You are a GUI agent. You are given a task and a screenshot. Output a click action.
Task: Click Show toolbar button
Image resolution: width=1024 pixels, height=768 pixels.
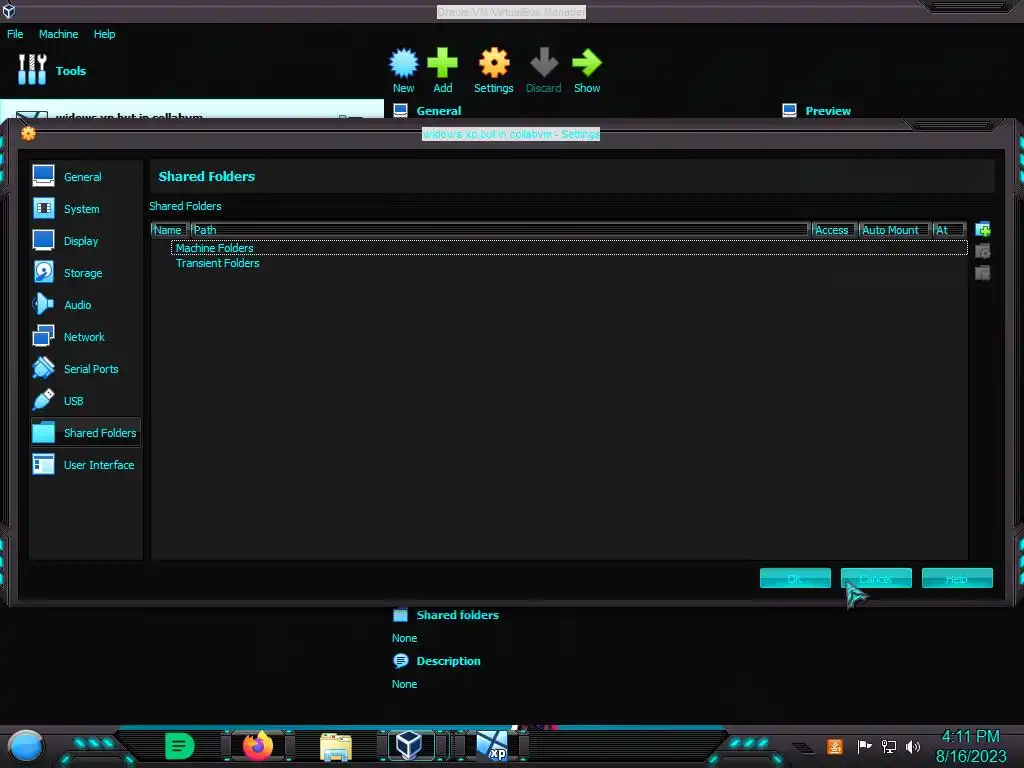point(586,71)
